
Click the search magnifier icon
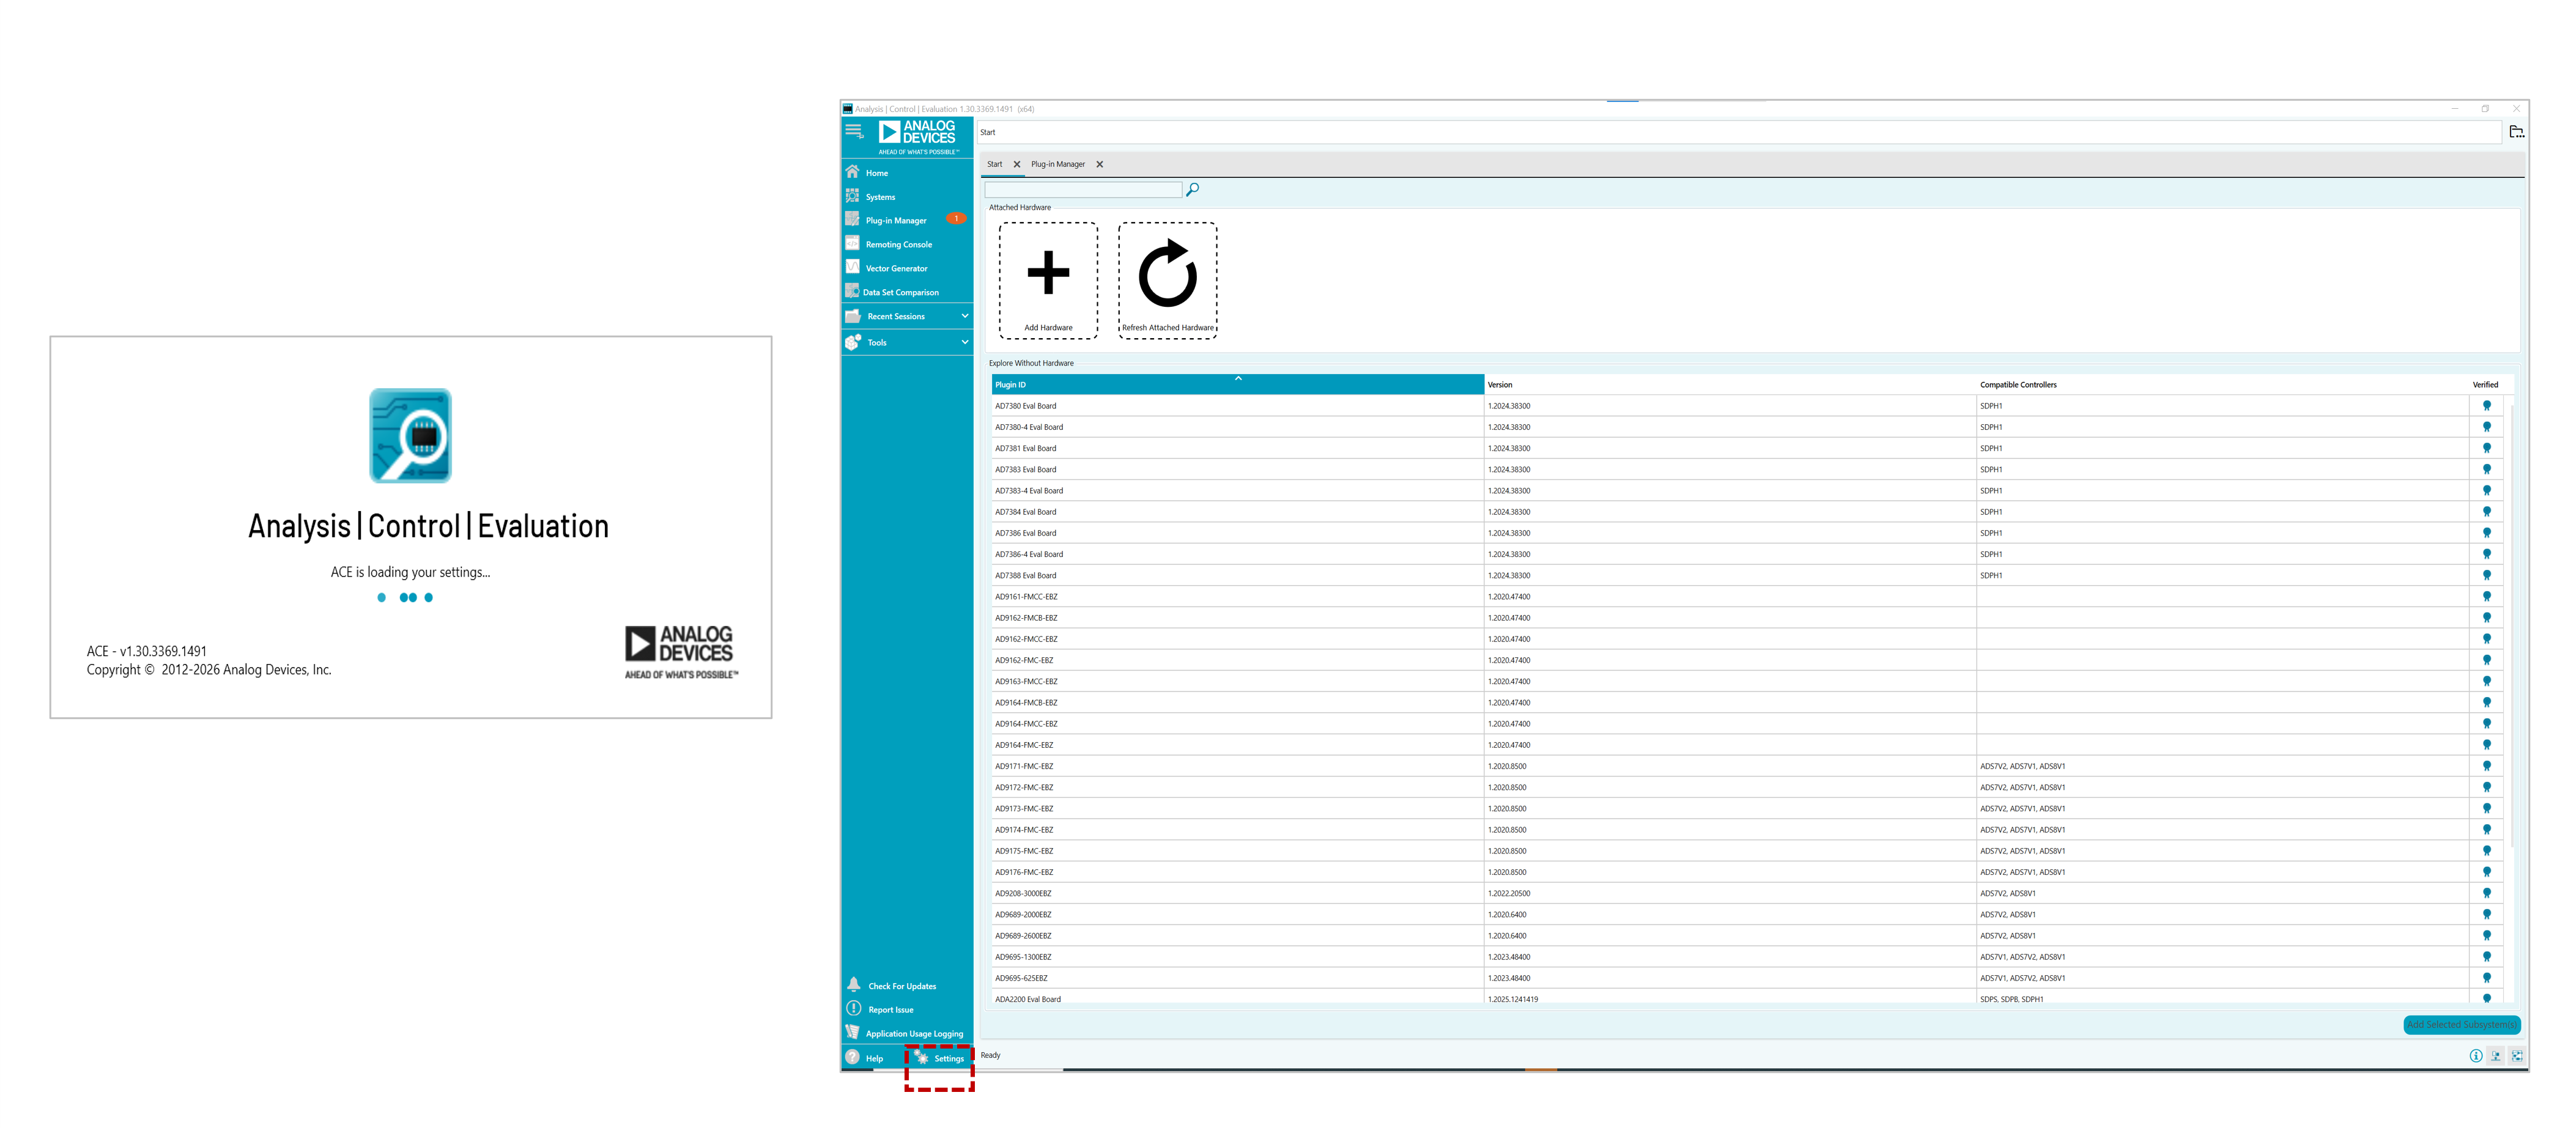click(x=1192, y=189)
